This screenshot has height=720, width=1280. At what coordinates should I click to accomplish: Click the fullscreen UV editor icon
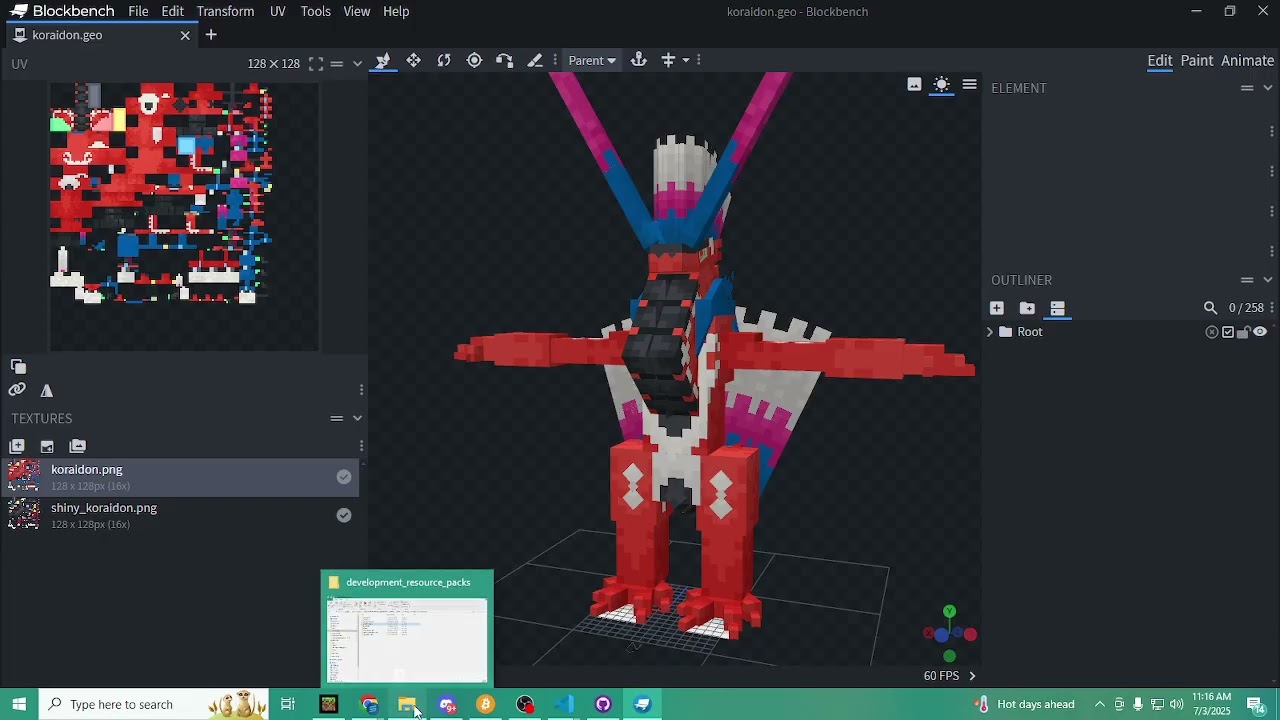(x=316, y=64)
